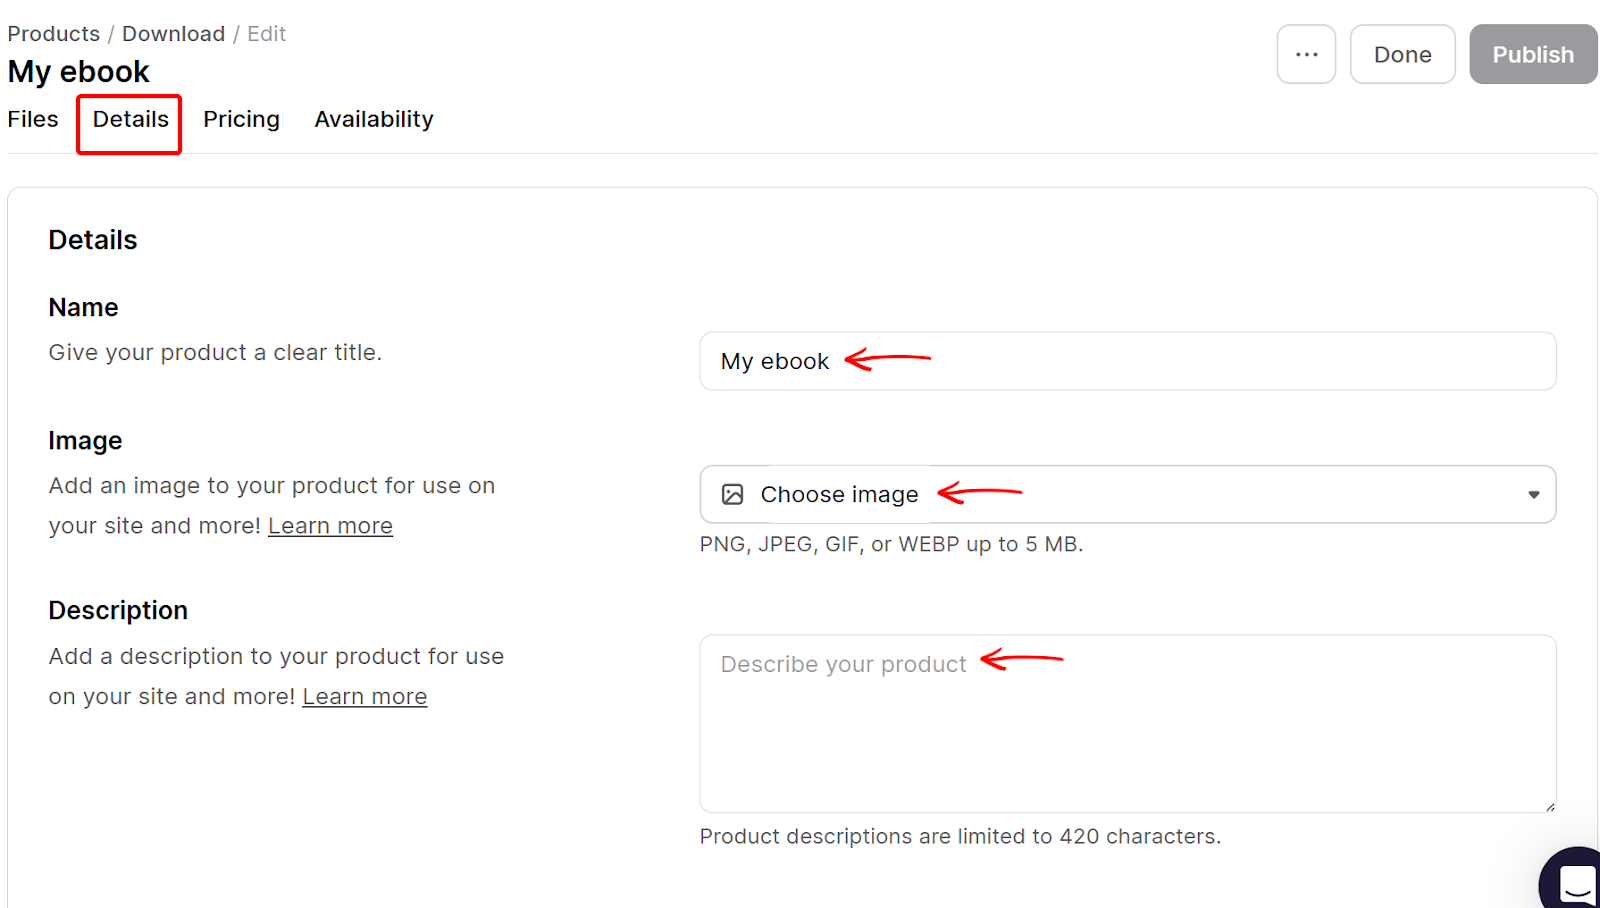
Task: Focus the product Name input field
Action: (1128, 361)
